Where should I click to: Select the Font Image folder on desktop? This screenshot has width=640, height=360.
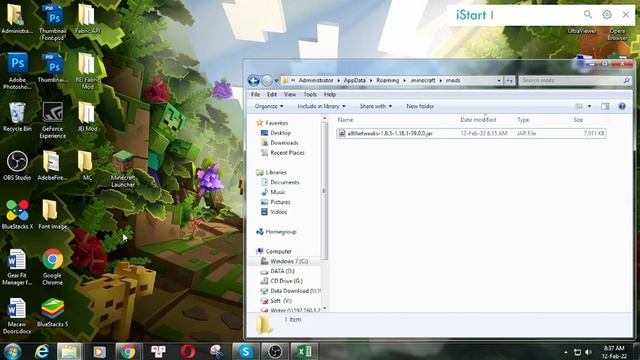53,214
